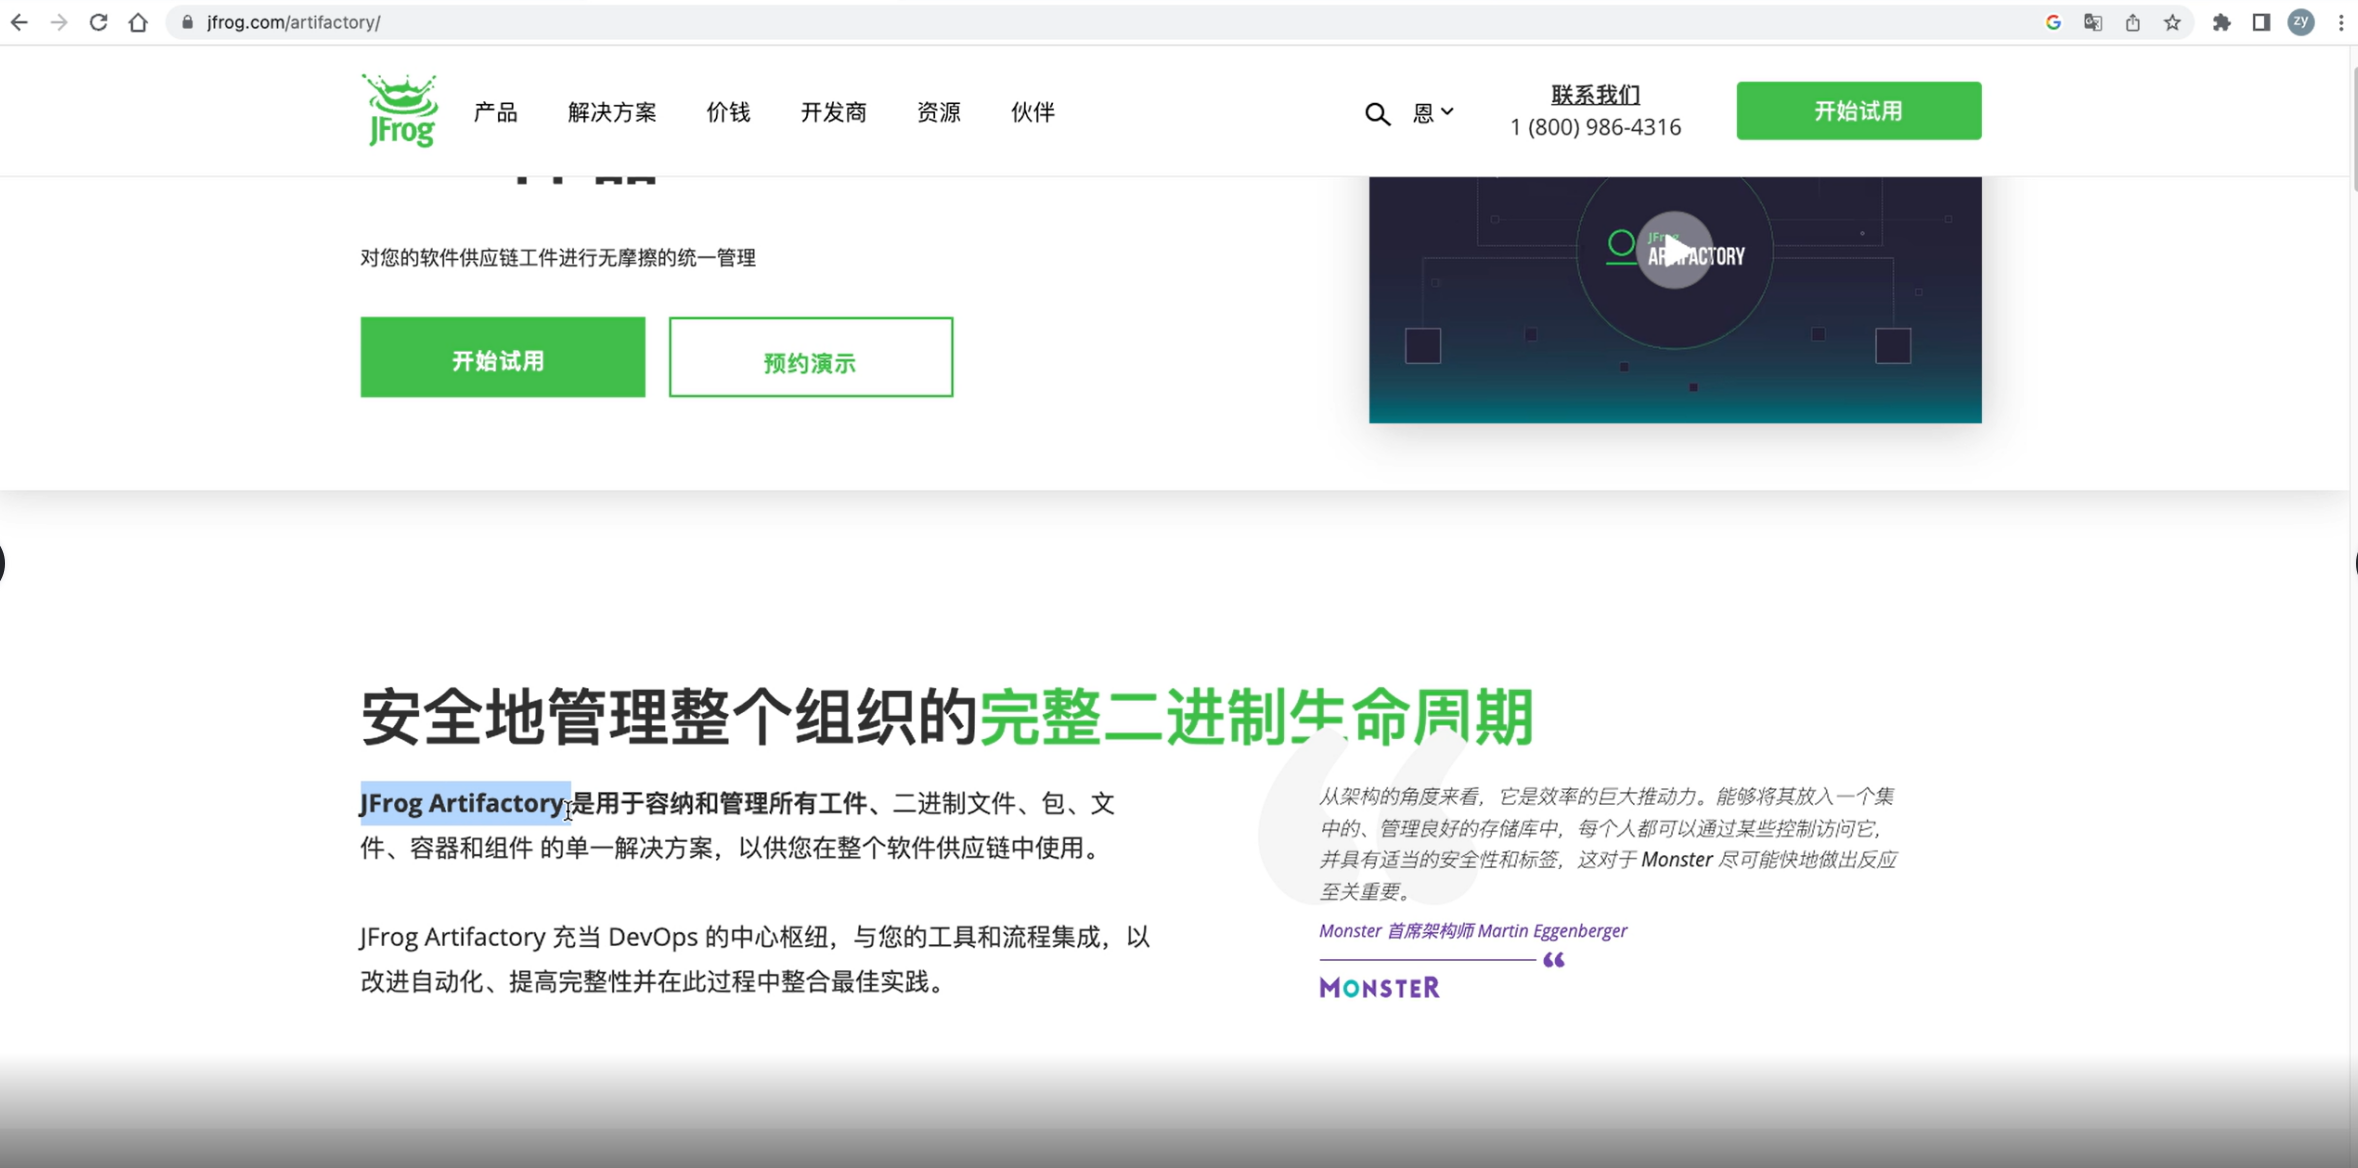Click highlighted text JFrog Artifactory

pos(464,803)
